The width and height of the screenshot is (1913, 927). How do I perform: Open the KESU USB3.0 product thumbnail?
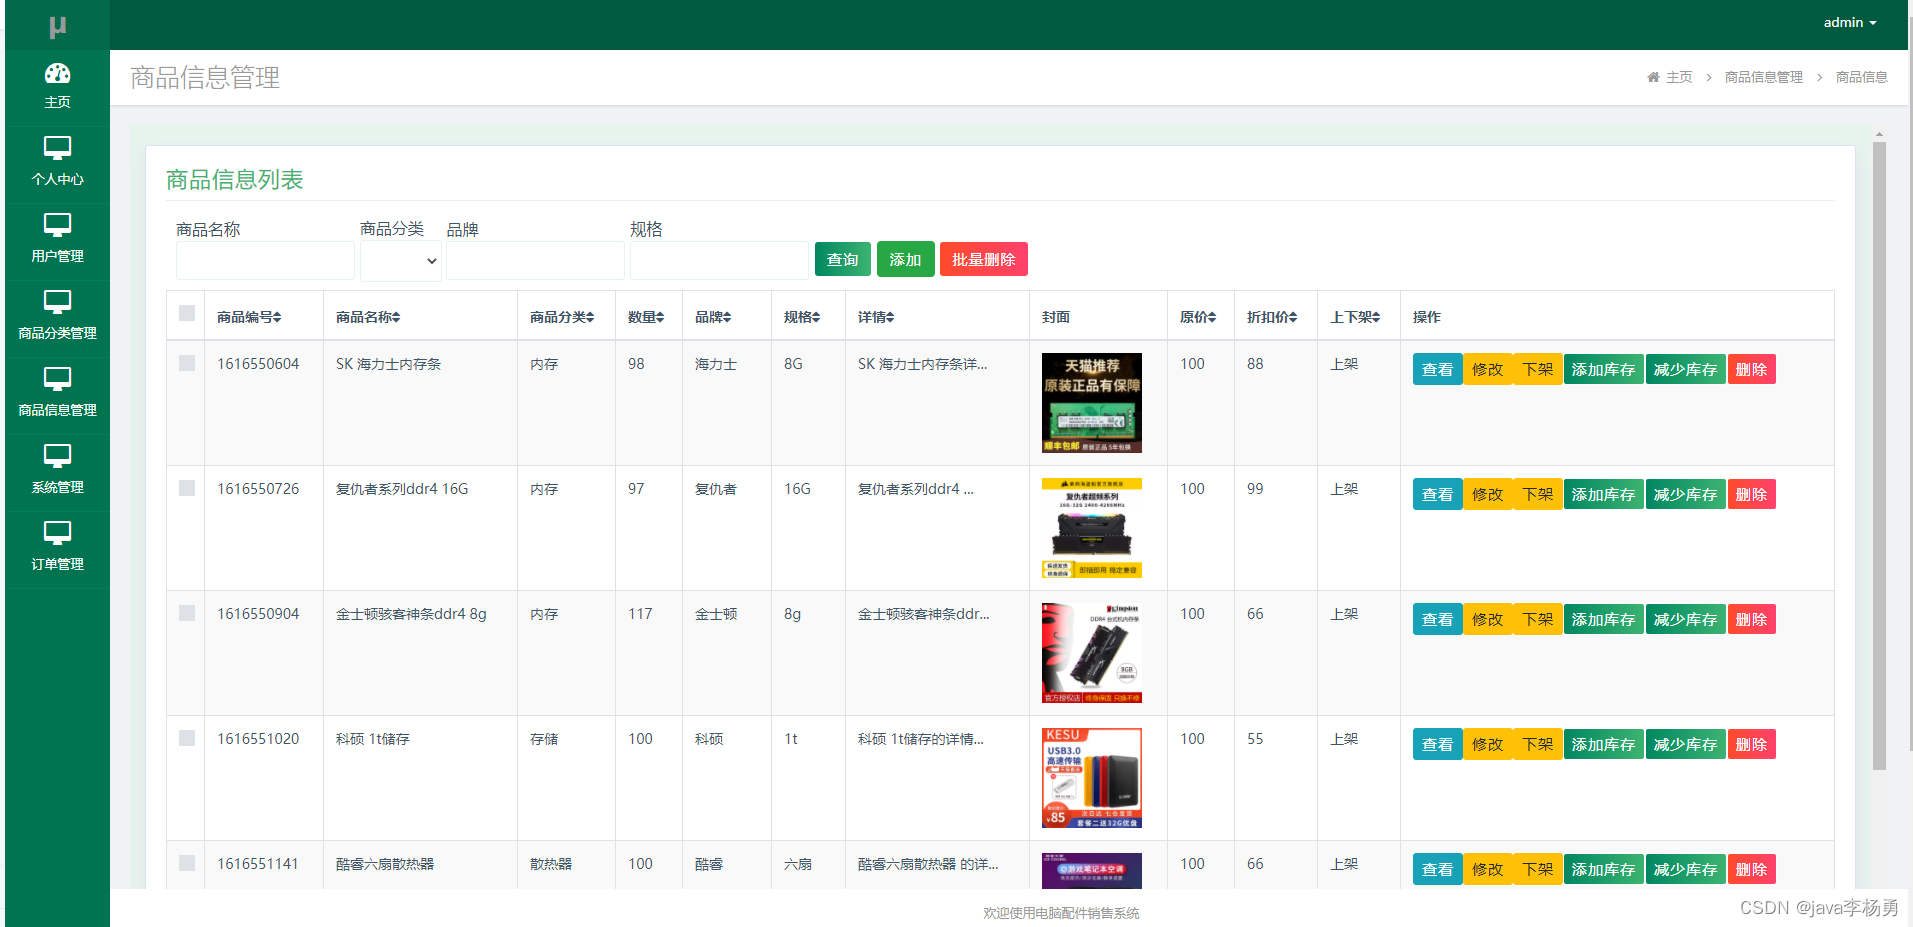pyautogui.click(x=1090, y=777)
